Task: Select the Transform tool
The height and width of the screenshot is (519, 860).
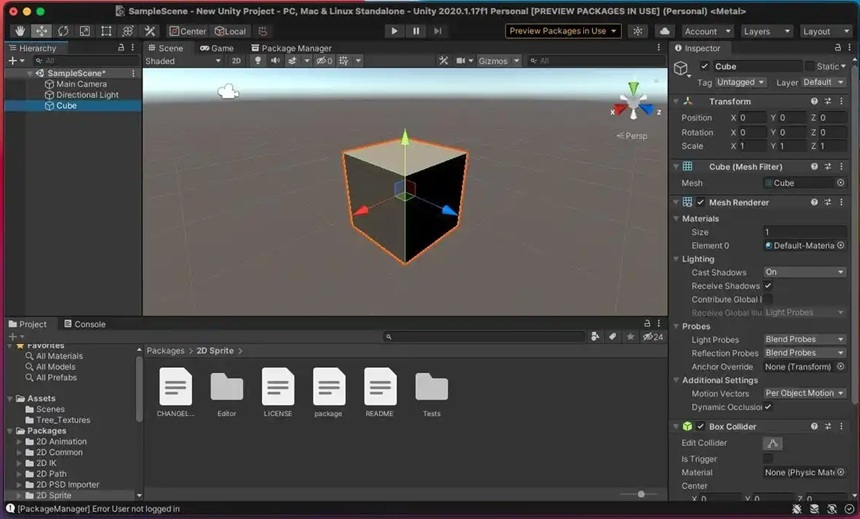Action: [128, 31]
